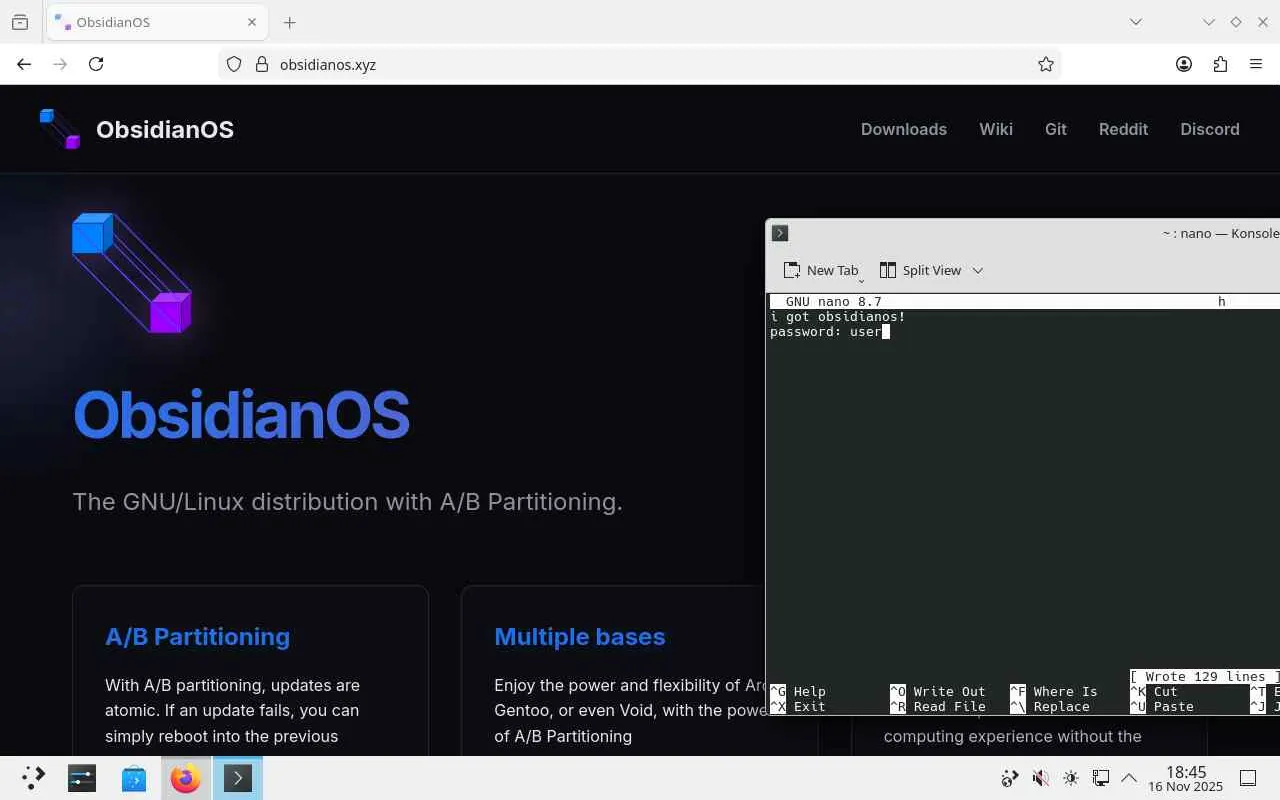Open the Firefox extensions puzzle icon

pyautogui.click(x=1220, y=64)
